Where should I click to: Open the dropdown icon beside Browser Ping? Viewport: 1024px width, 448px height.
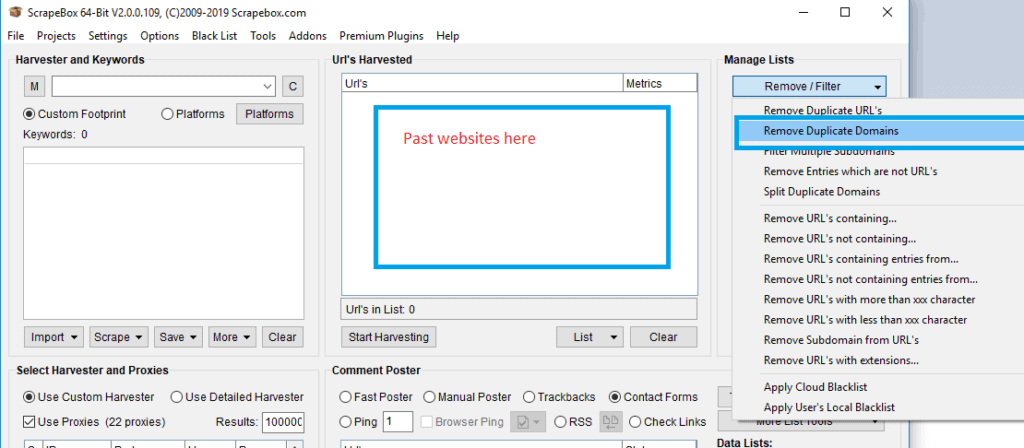(528, 422)
